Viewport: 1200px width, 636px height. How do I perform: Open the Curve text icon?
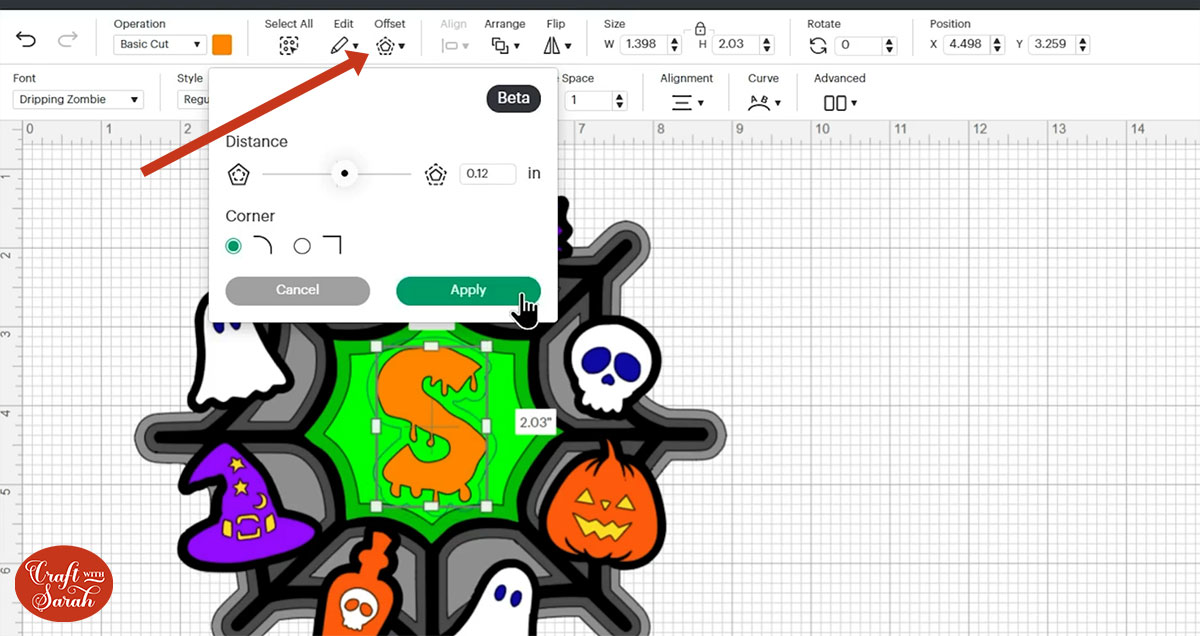pyautogui.click(x=759, y=102)
